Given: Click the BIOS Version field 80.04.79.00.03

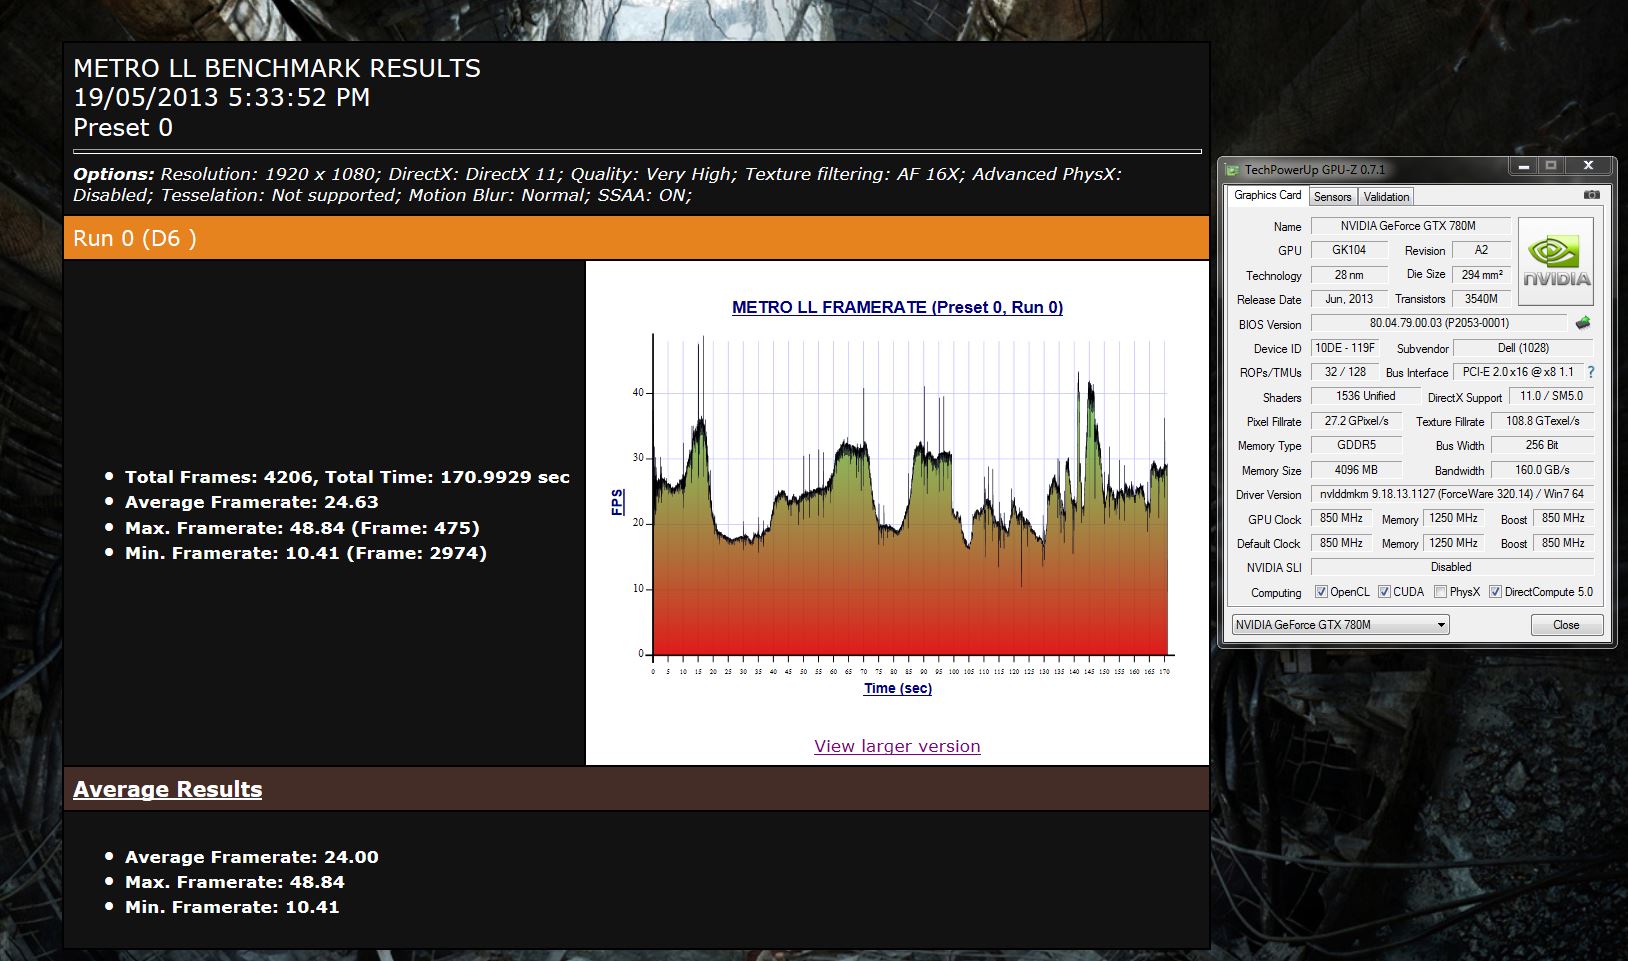Looking at the screenshot, I should [1439, 323].
